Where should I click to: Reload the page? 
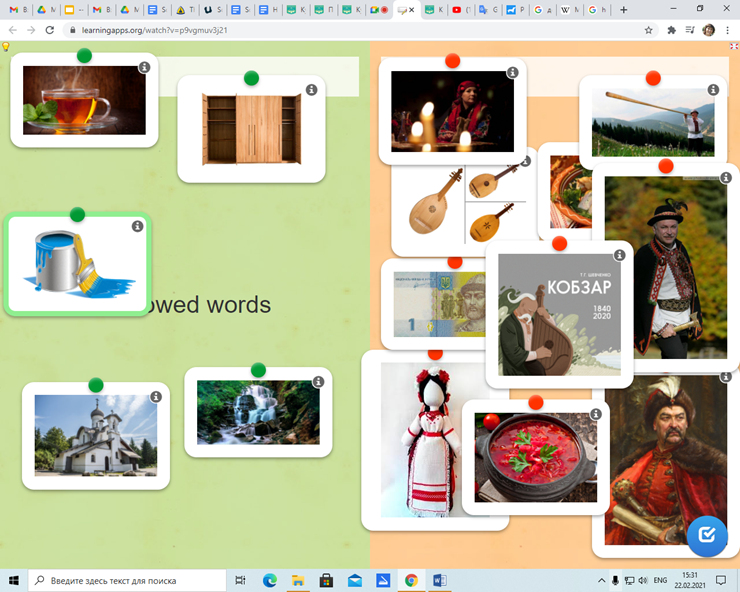50,30
